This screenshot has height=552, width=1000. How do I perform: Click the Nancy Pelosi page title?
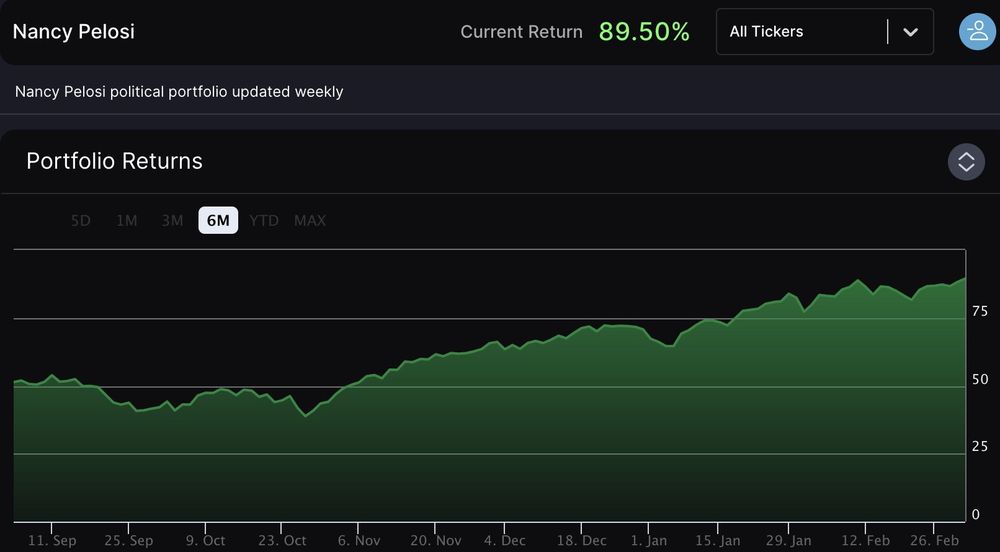(x=74, y=32)
